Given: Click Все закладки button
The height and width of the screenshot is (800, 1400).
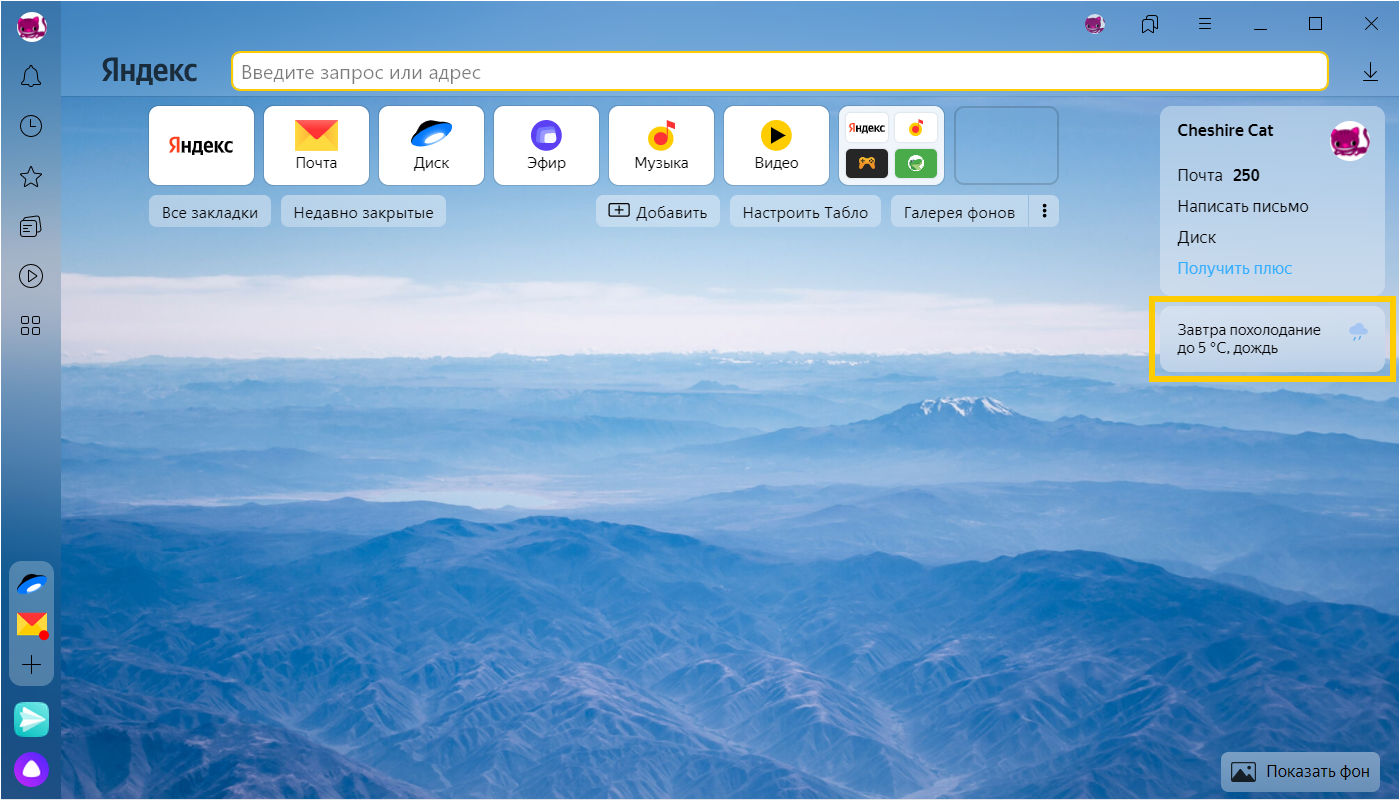Looking at the screenshot, I should coord(210,212).
